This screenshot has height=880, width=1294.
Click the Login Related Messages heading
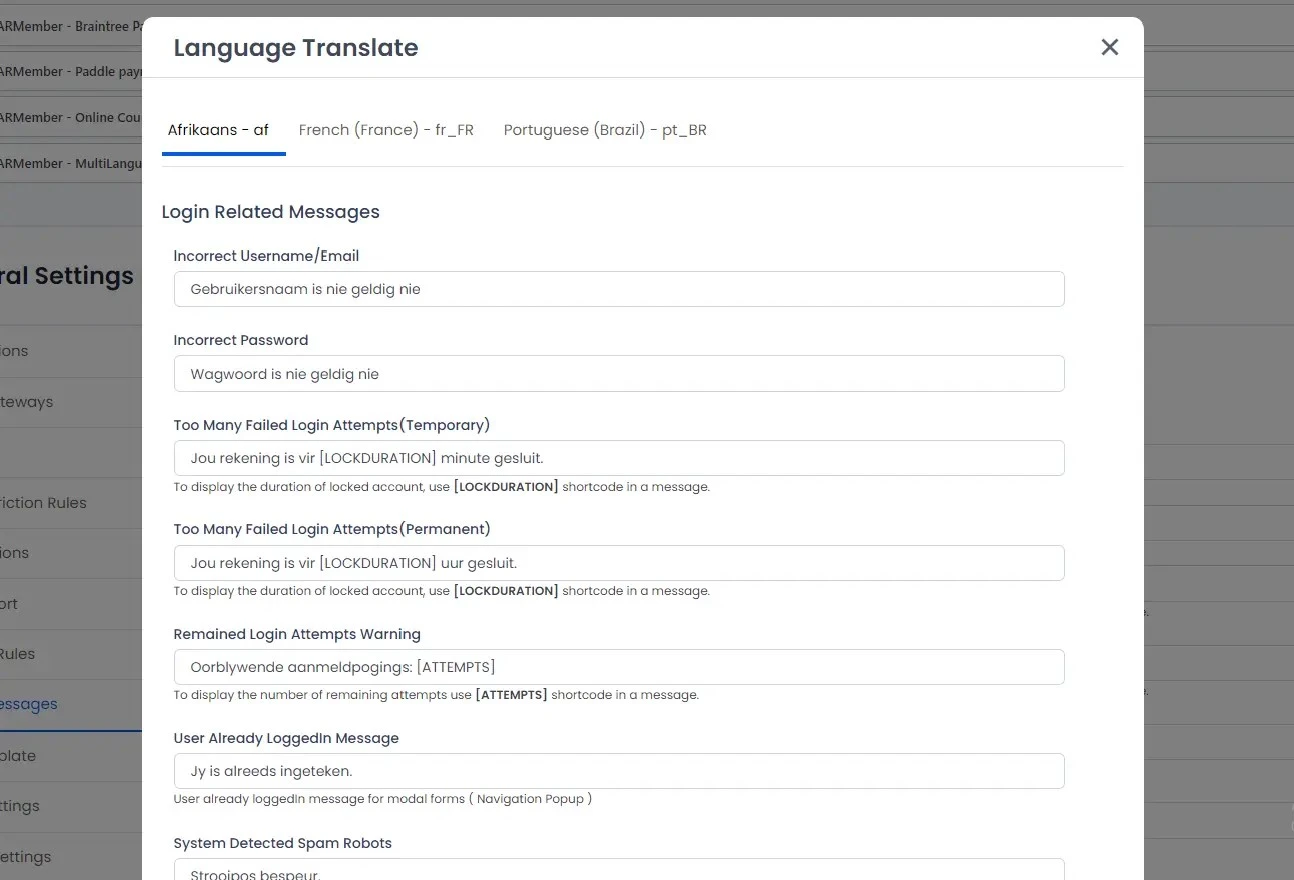click(x=270, y=212)
